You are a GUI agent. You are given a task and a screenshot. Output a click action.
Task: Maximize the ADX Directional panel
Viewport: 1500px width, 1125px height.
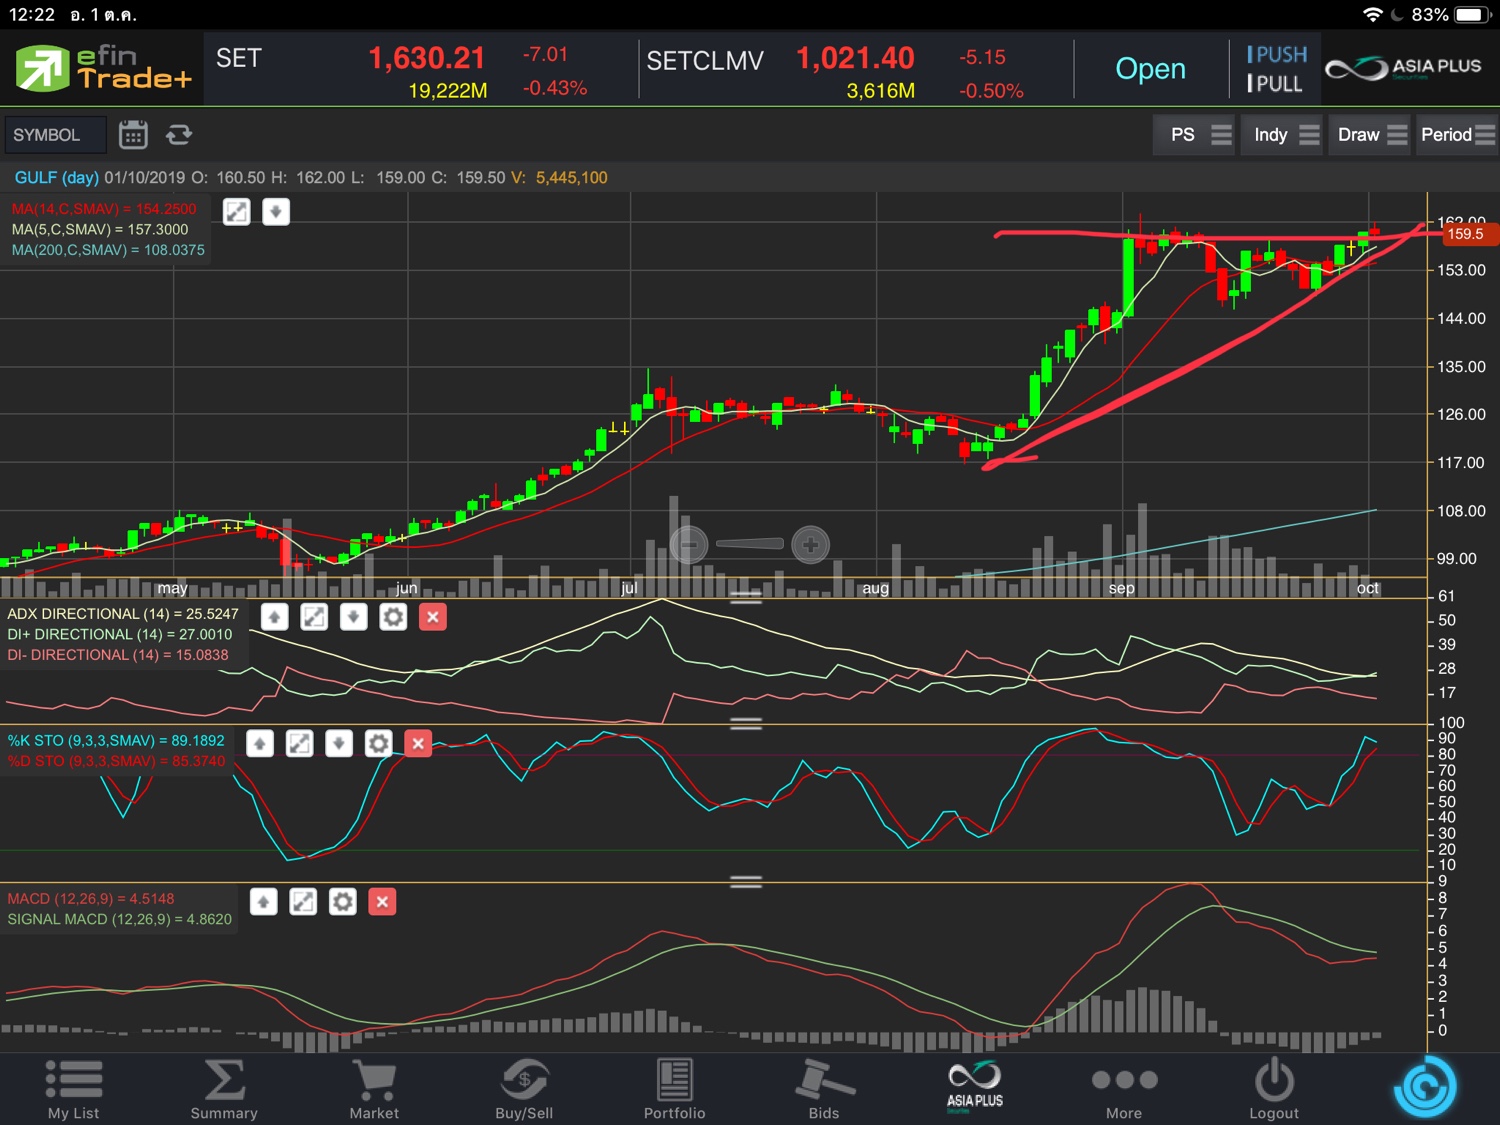314,617
